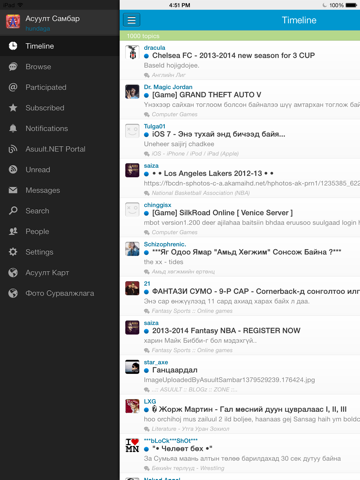The width and height of the screenshot is (360, 480).
Task: Open Фото Сурвалжлага section
Action: [x=60, y=293]
